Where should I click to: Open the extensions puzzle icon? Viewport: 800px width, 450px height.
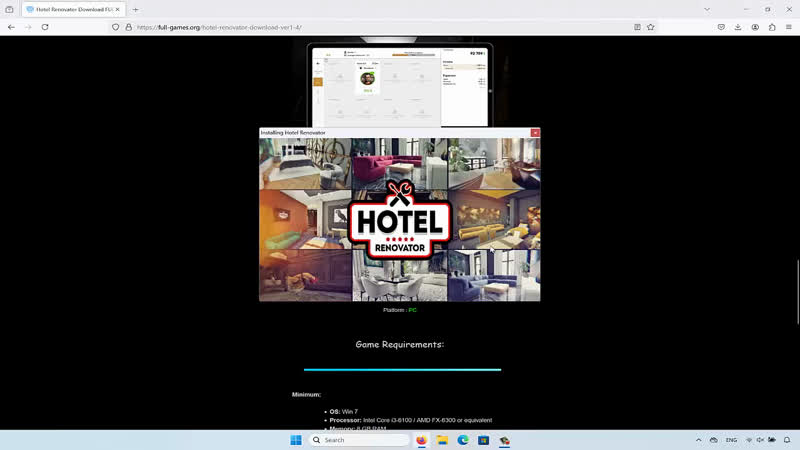click(772, 27)
